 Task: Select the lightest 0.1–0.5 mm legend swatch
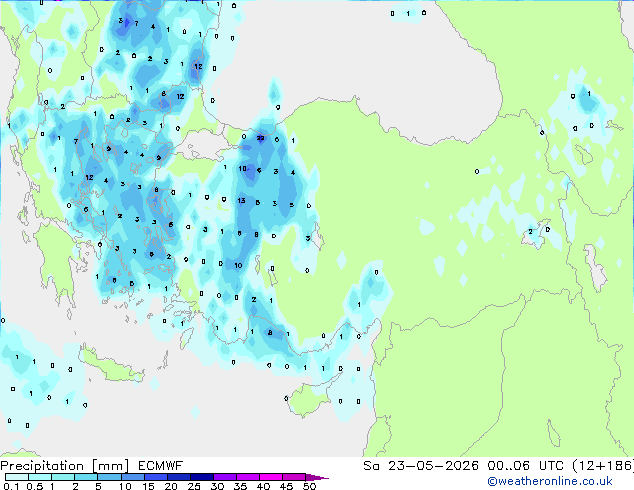click(17, 477)
